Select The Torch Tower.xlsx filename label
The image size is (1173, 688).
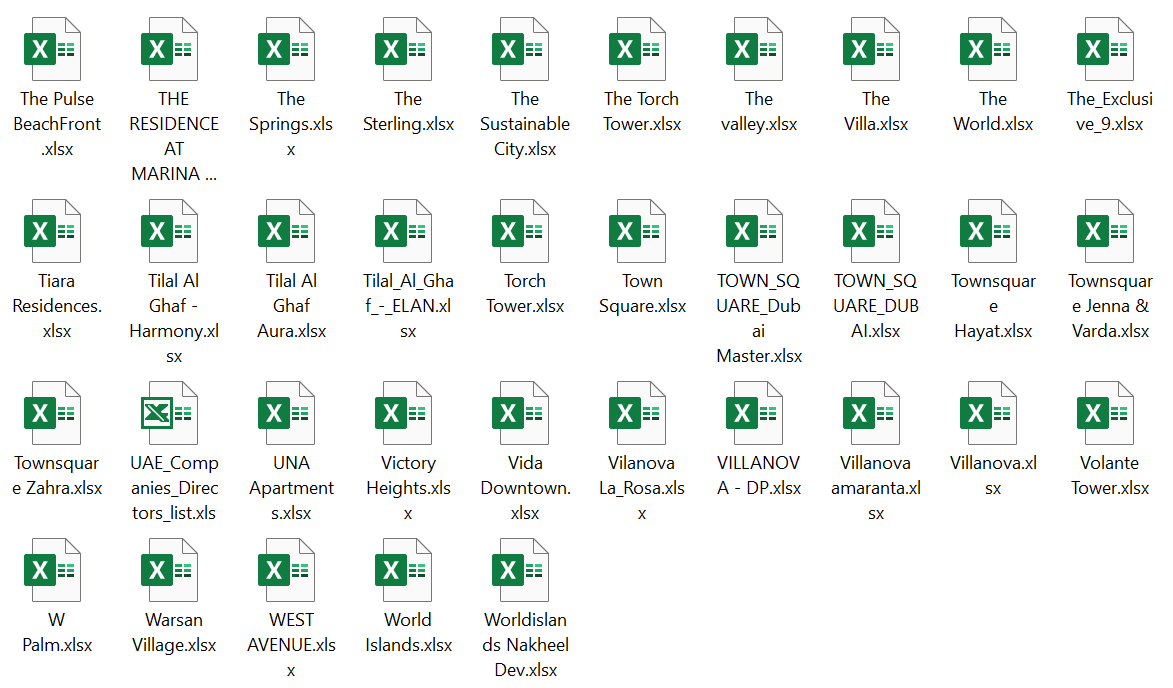642,111
